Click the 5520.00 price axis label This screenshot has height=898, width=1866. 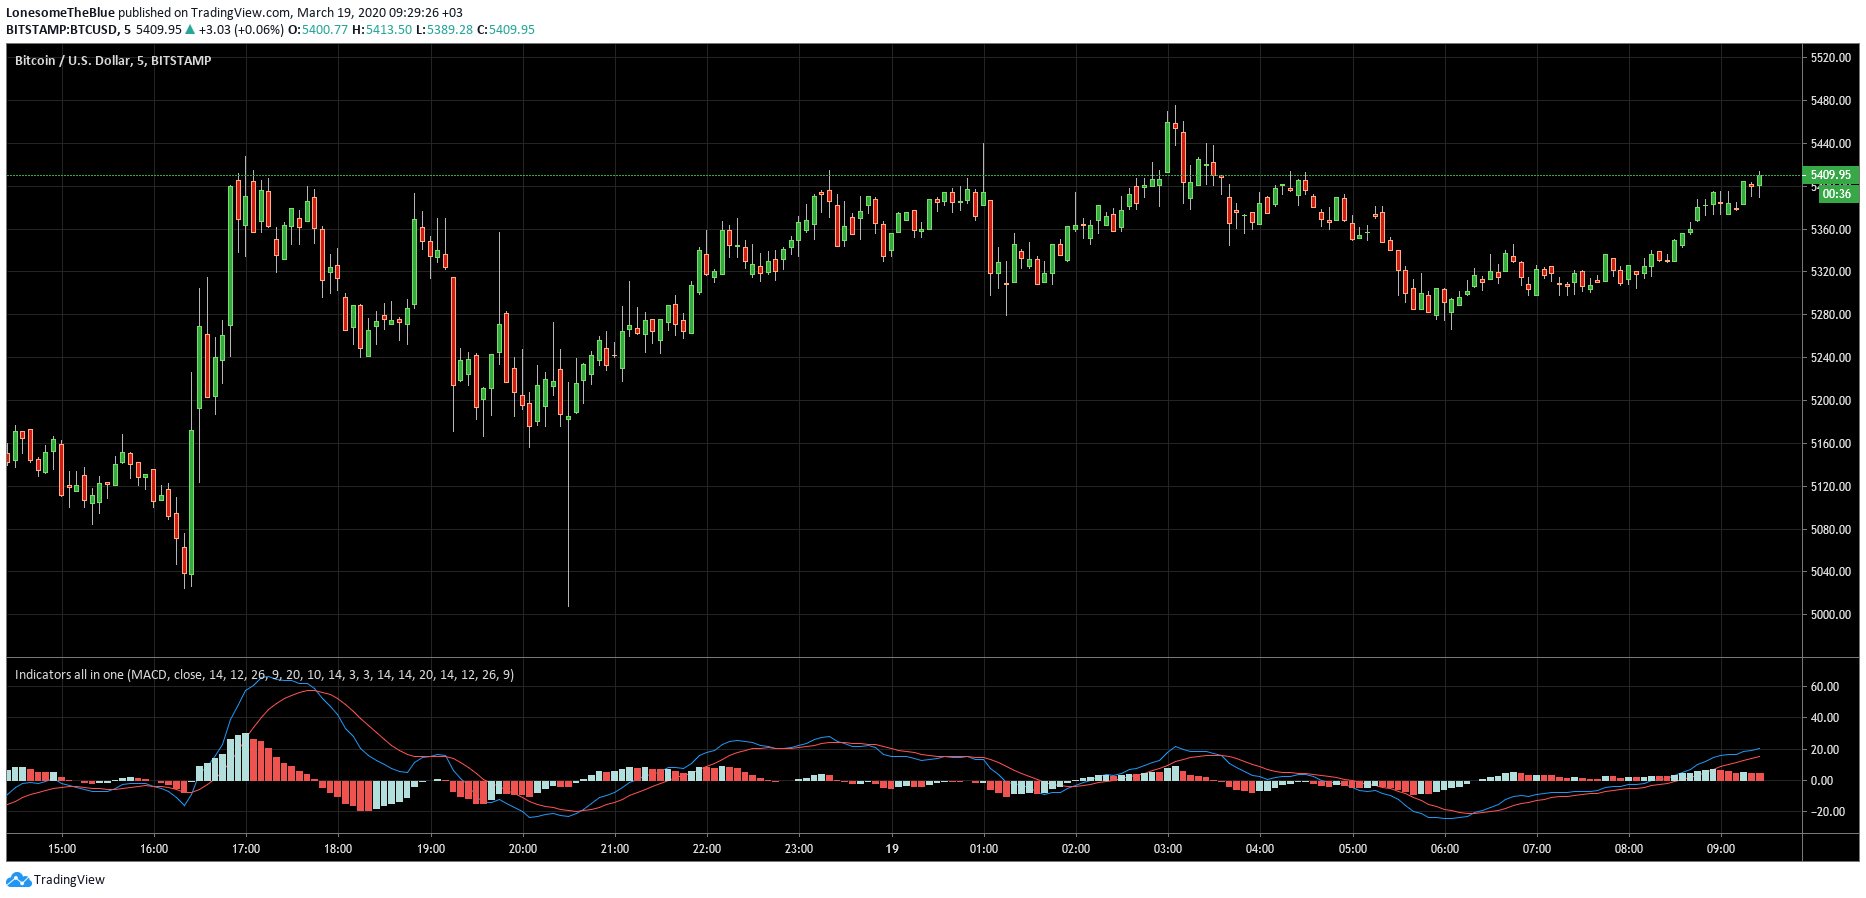click(x=1831, y=58)
